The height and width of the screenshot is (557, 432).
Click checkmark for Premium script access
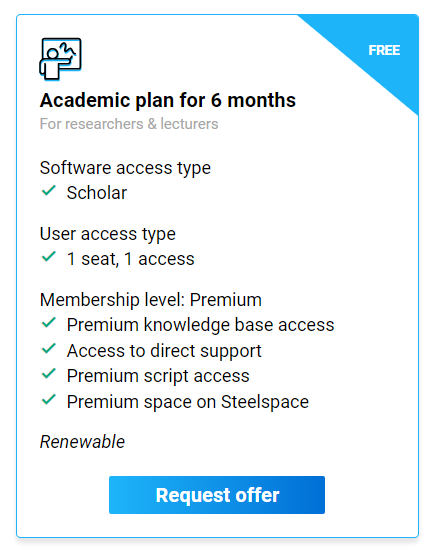click(49, 374)
